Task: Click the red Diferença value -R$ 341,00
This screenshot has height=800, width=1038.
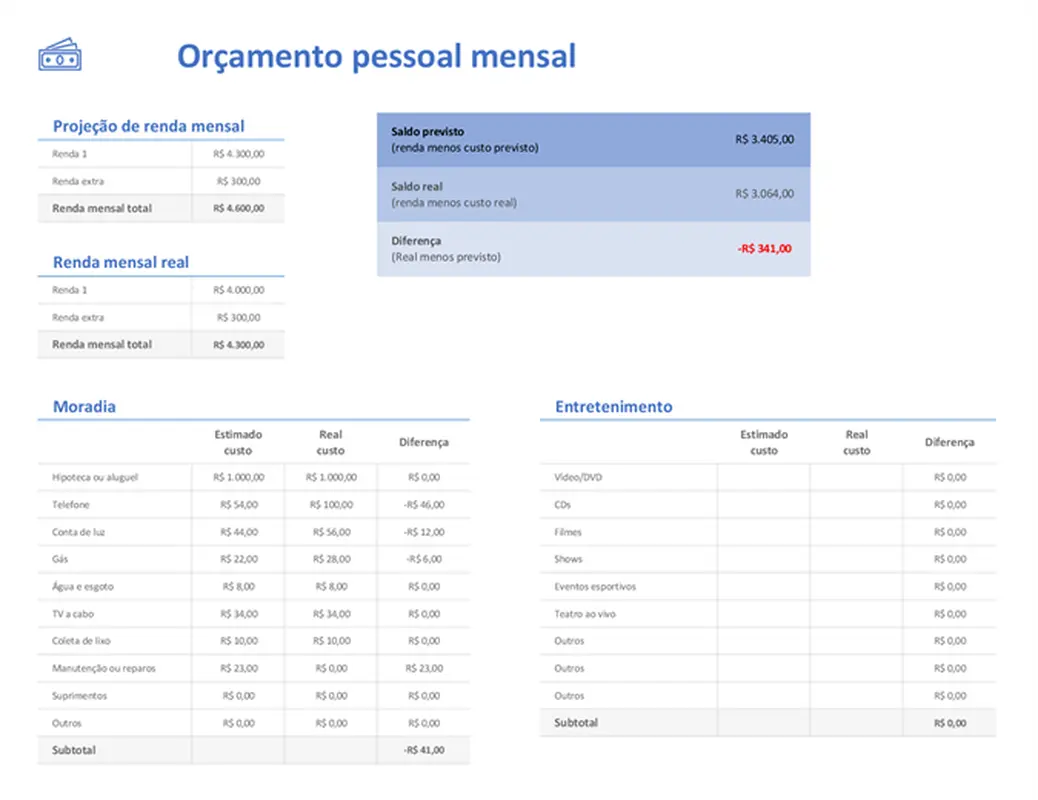Action: pyautogui.click(x=763, y=249)
